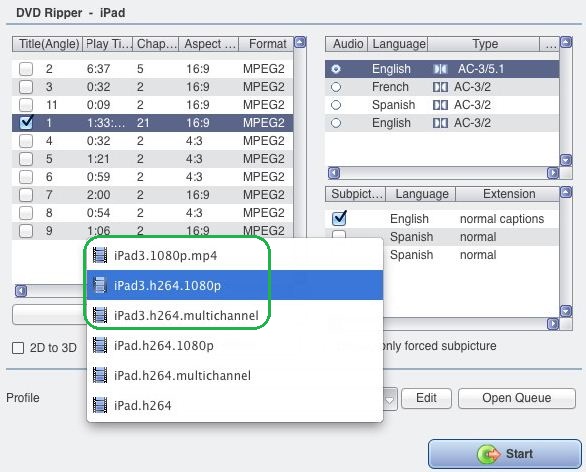Check title 4 checkbox
Viewport: 586px width, 472px height.
tap(26, 141)
